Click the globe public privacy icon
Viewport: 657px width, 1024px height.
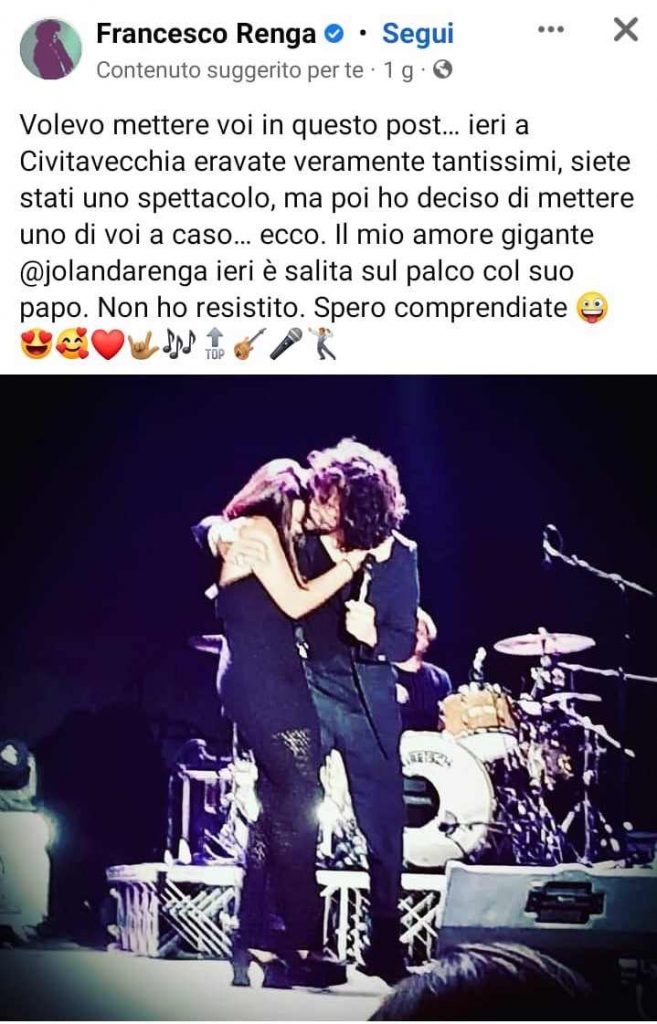(443, 69)
